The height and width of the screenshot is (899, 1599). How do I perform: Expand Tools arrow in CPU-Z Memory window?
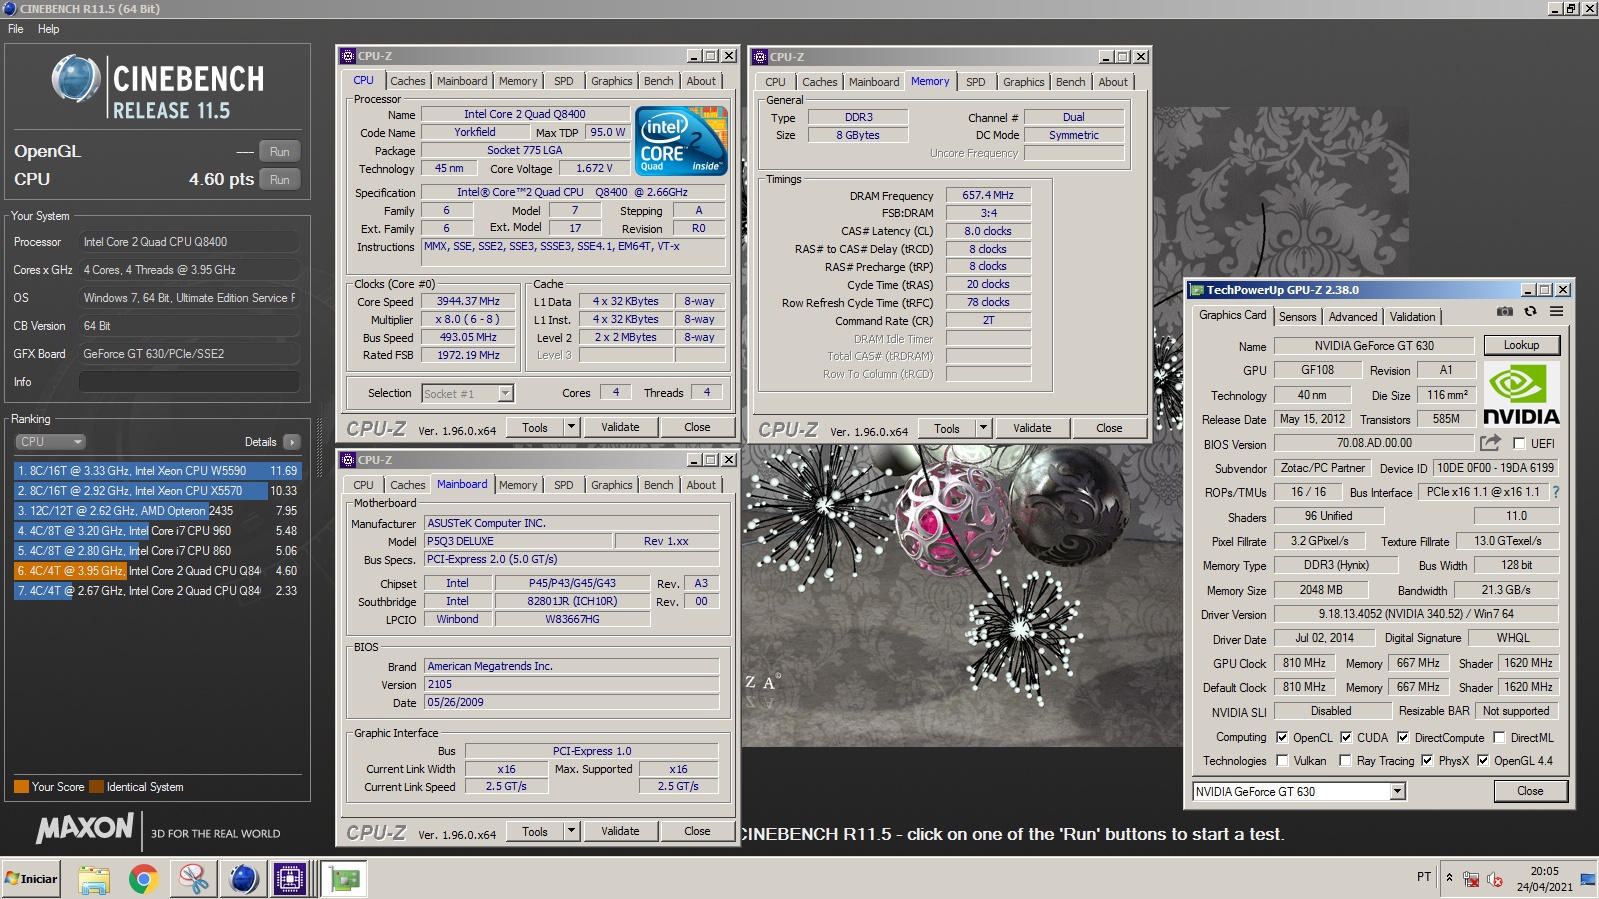[x=983, y=429]
